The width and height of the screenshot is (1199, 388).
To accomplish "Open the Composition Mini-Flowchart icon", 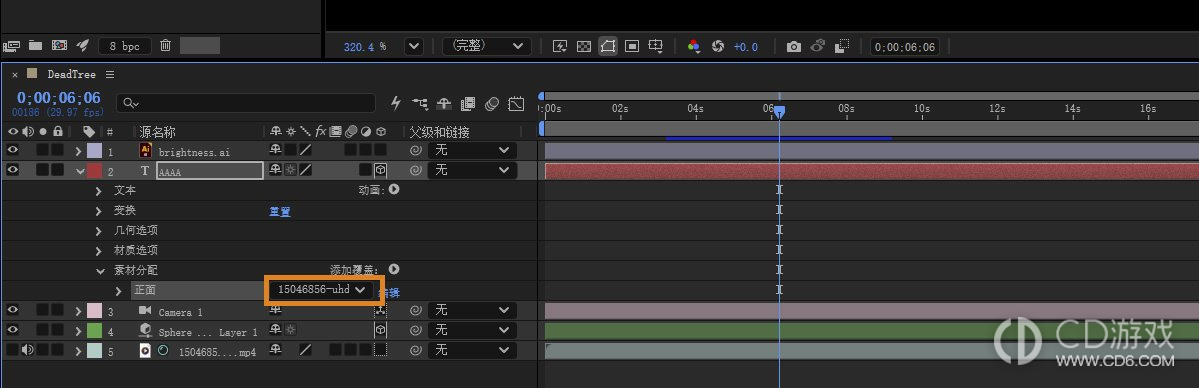I will click(420, 103).
